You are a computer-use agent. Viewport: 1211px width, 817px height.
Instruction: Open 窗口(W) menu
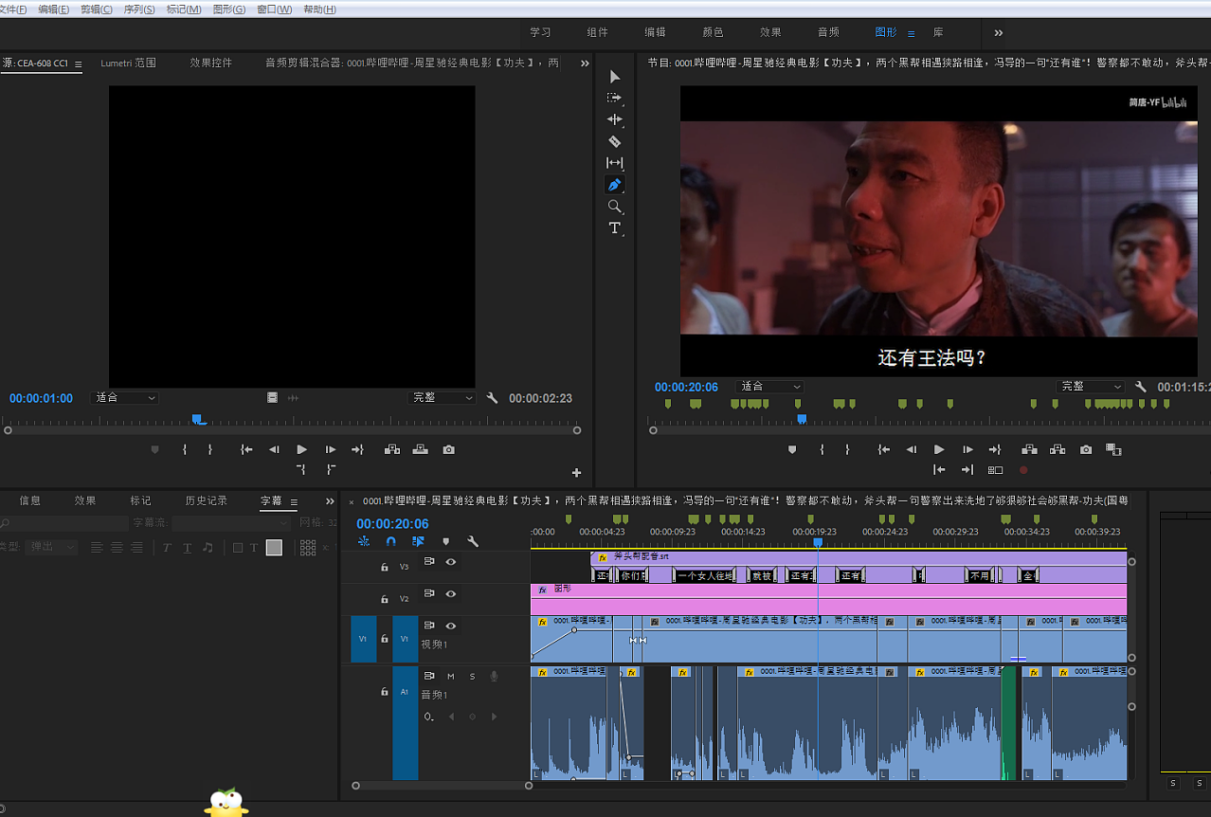275,9
